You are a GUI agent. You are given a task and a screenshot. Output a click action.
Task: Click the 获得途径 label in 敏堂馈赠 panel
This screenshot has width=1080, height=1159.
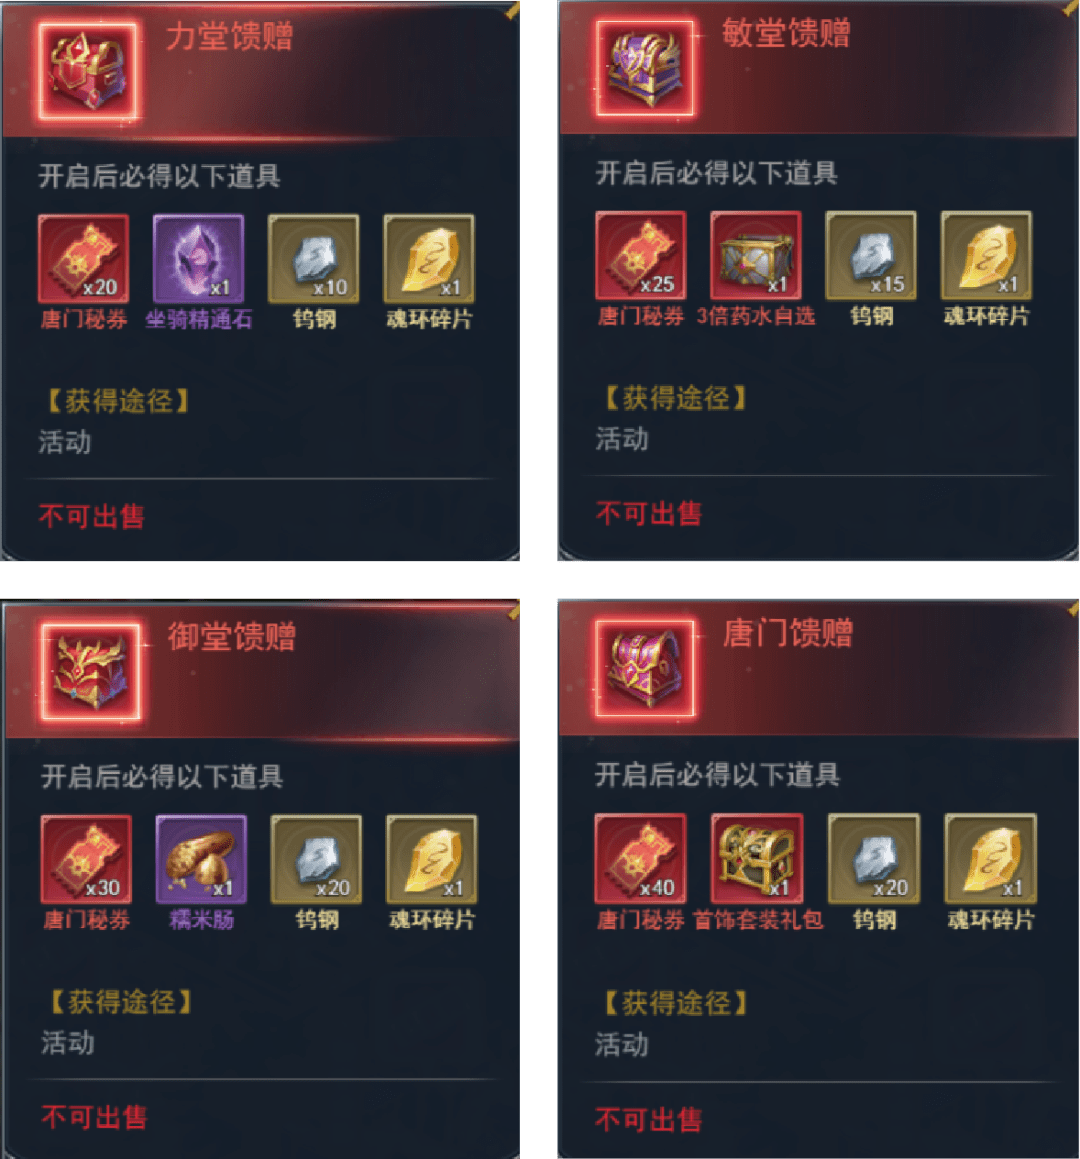[676, 398]
